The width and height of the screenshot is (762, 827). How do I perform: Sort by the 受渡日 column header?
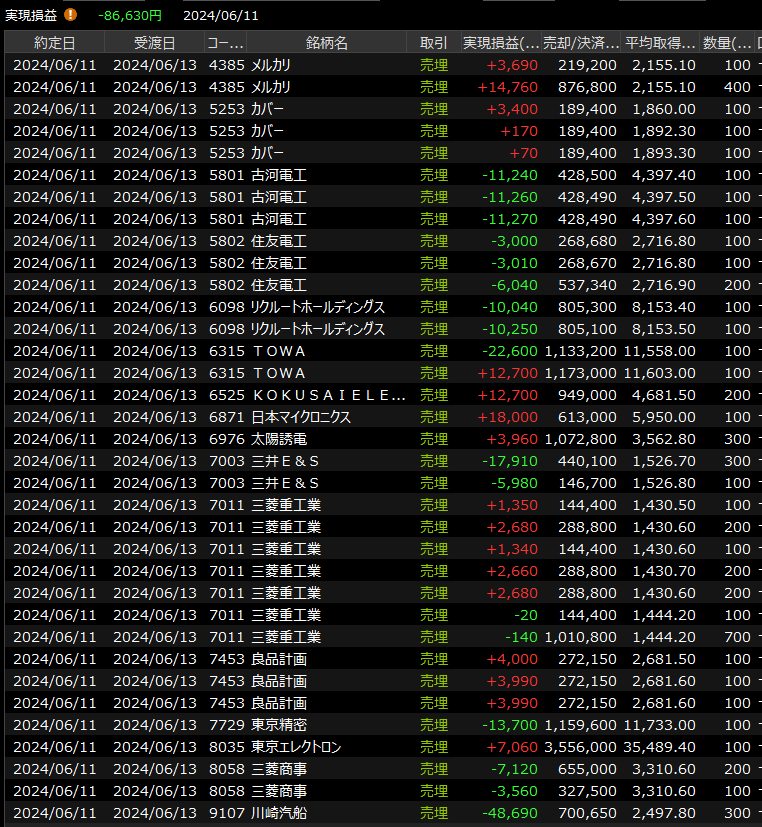pos(154,43)
